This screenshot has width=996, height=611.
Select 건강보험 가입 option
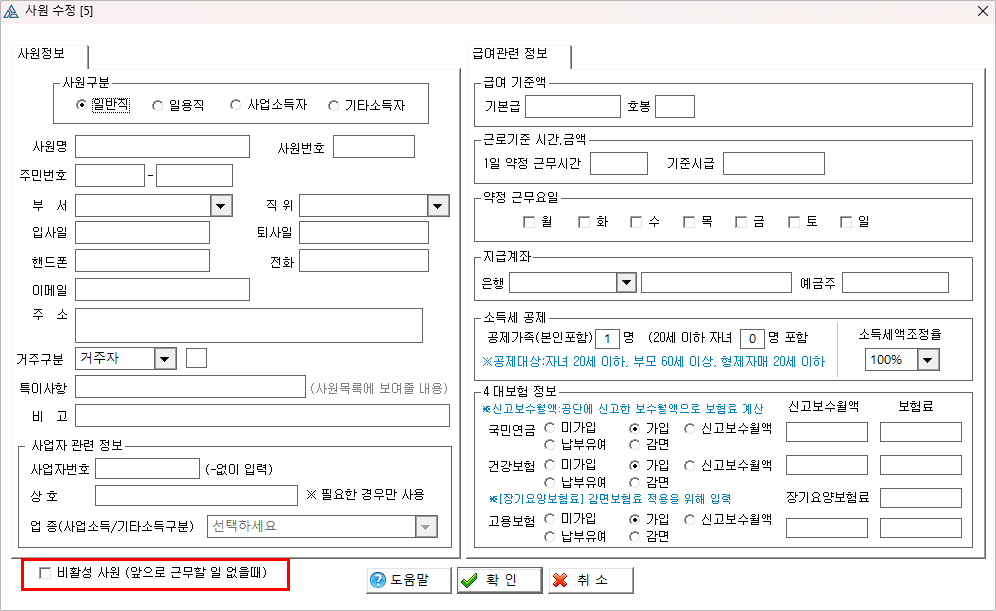[x=635, y=466]
